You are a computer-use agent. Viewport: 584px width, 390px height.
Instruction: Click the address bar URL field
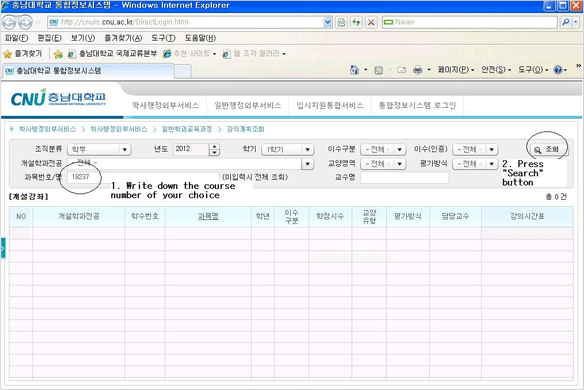[185, 22]
